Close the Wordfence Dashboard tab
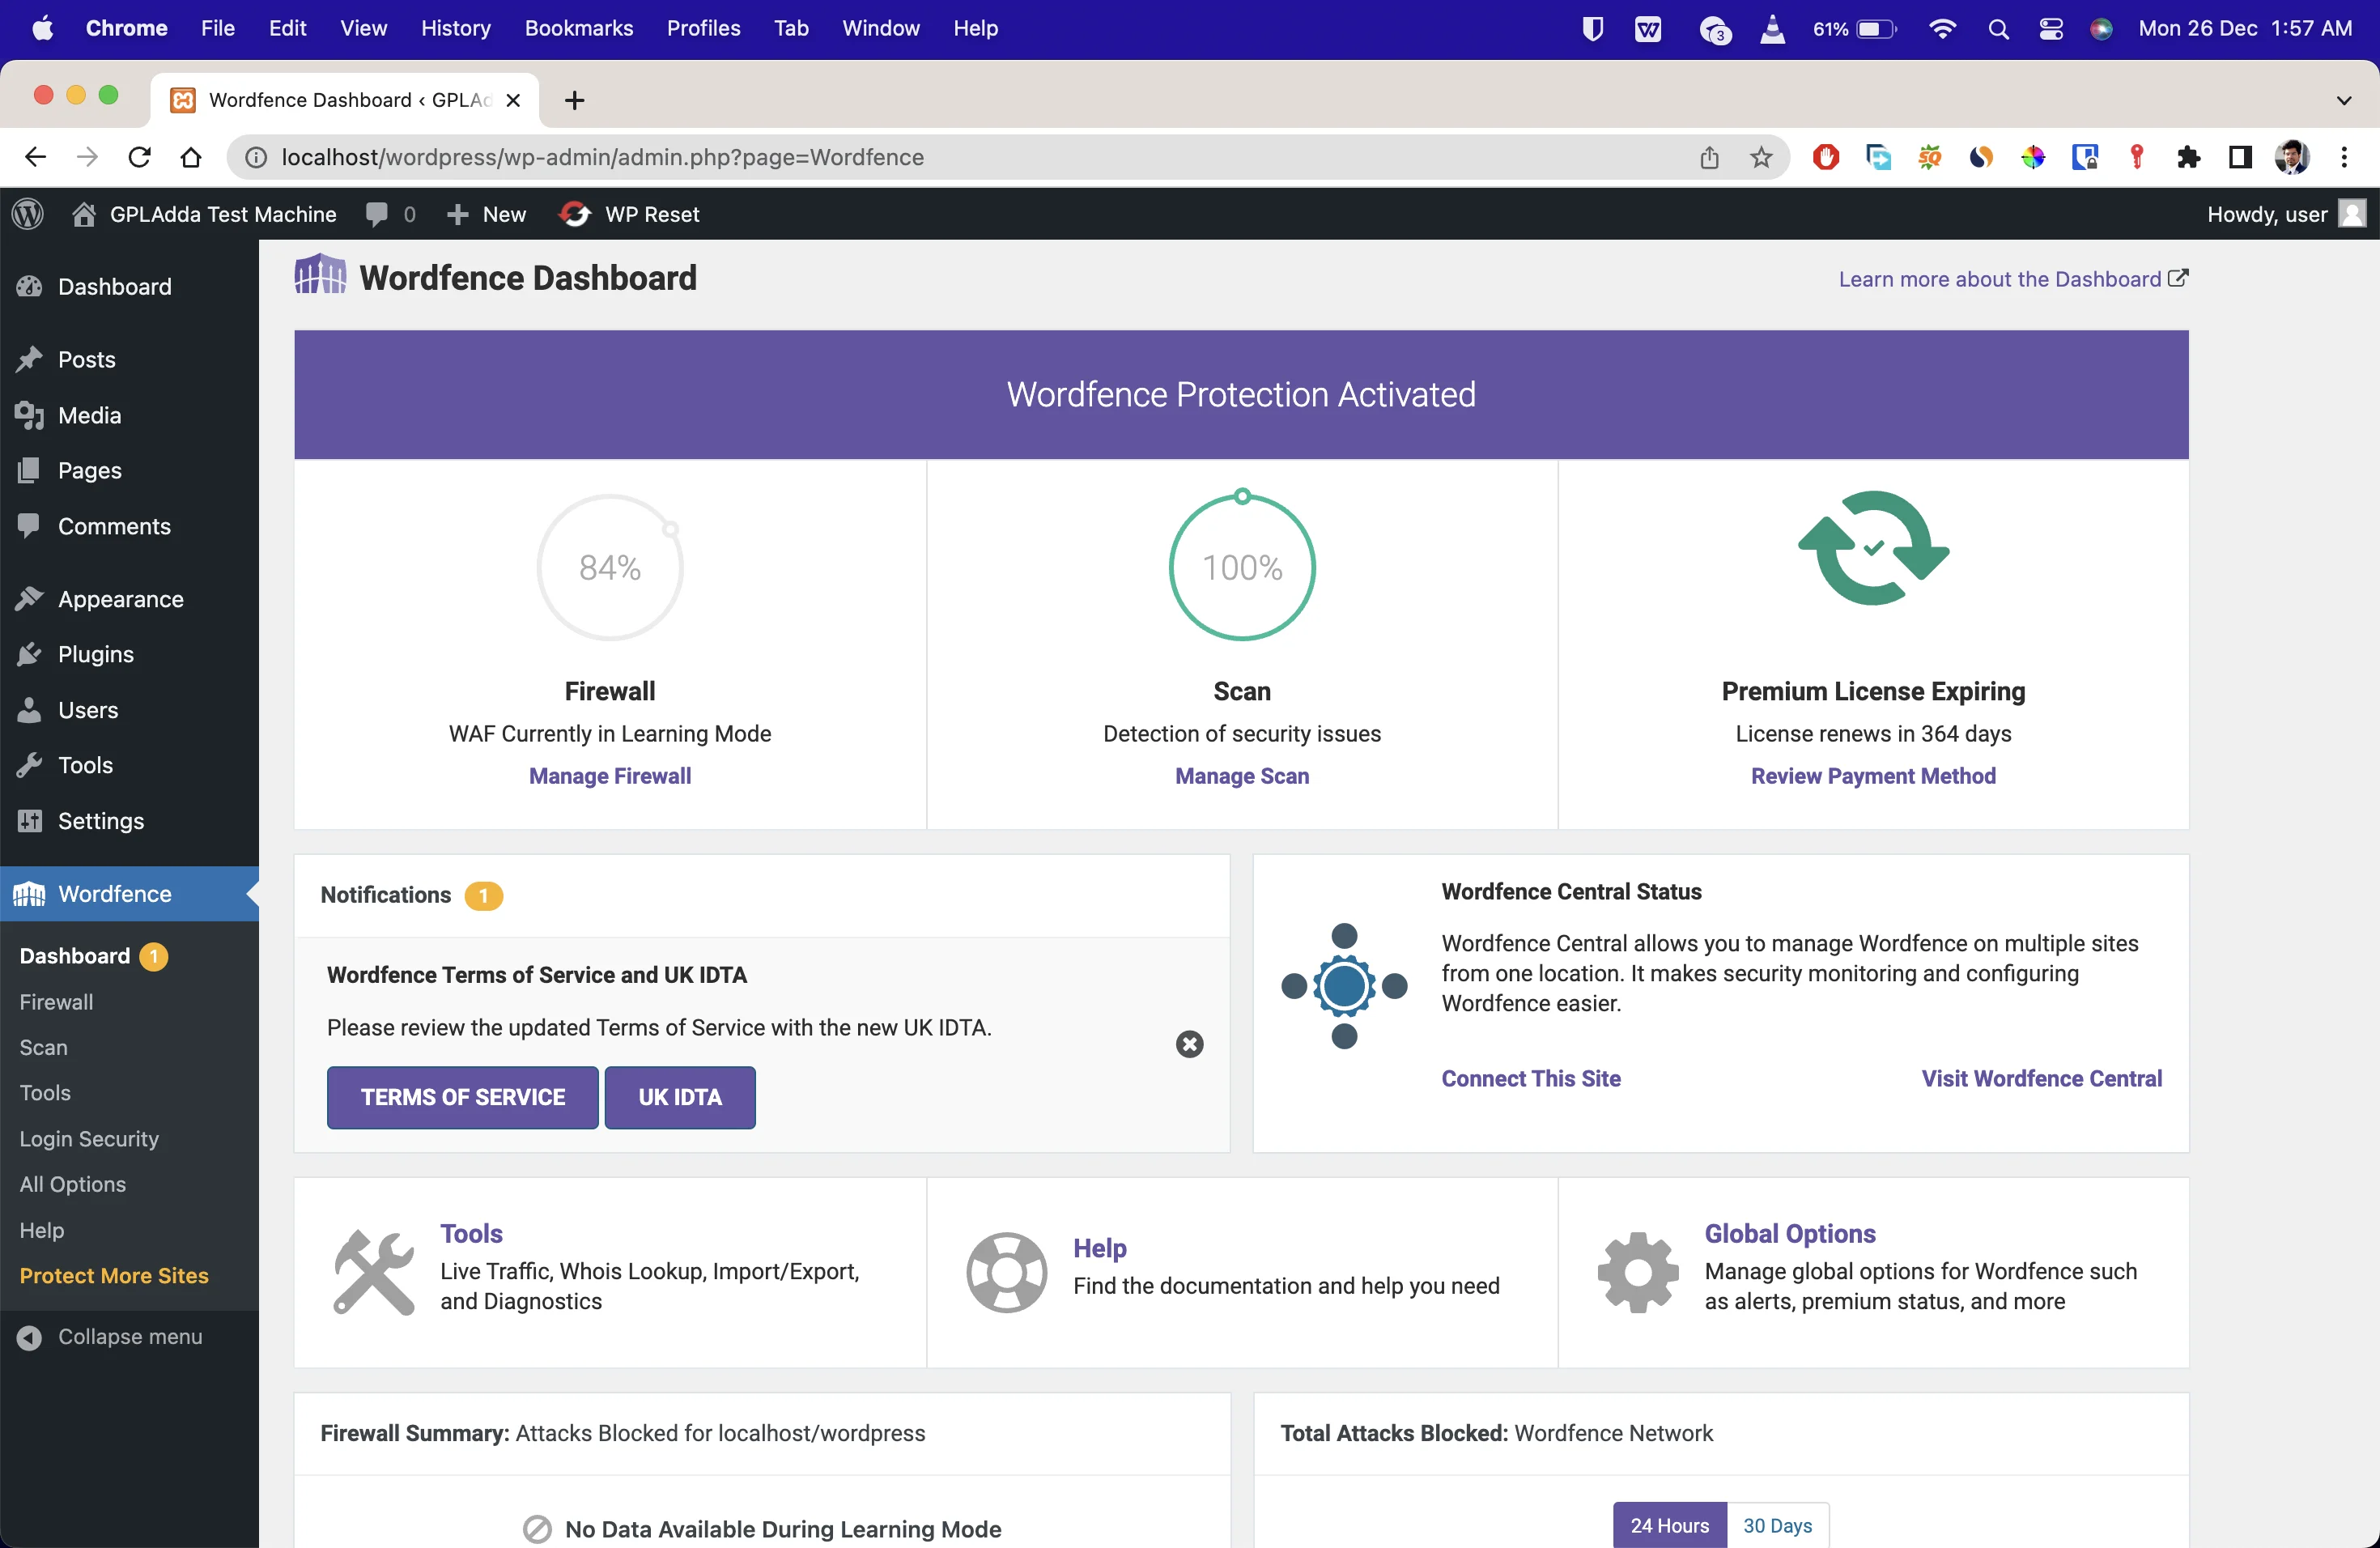 pos(513,100)
